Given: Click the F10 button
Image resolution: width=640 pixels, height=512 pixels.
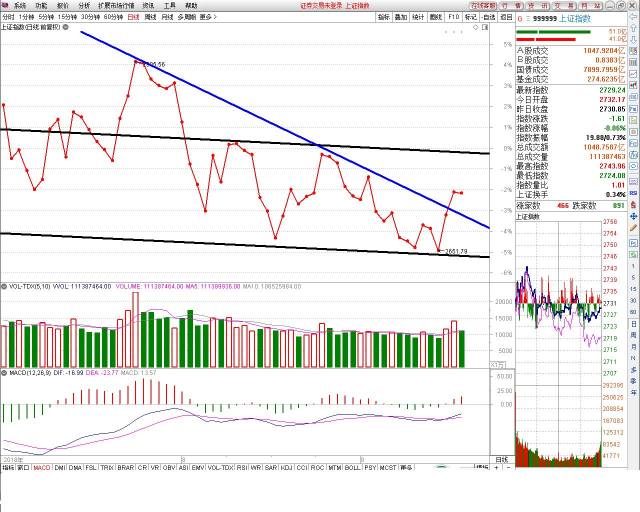Looking at the screenshot, I should tap(454, 17).
